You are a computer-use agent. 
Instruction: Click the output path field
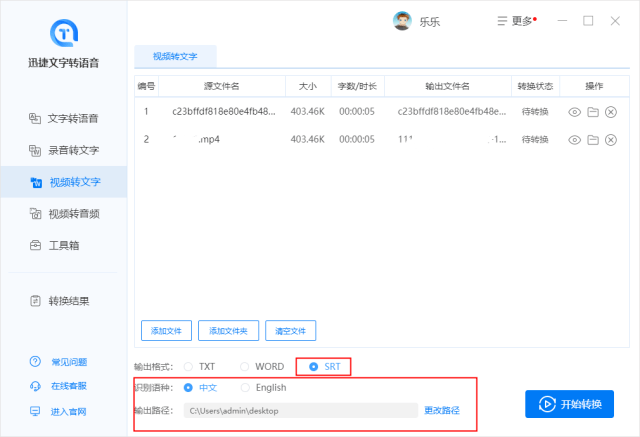coord(301,411)
